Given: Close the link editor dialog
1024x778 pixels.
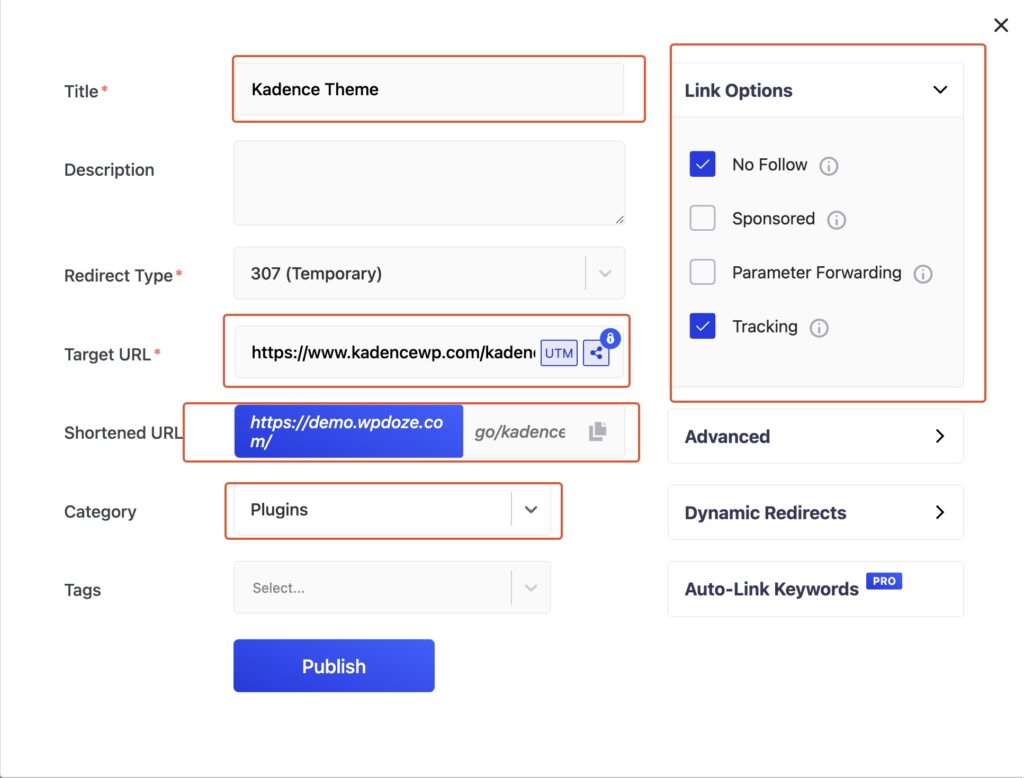Looking at the screenshot, I should 1000,25.
